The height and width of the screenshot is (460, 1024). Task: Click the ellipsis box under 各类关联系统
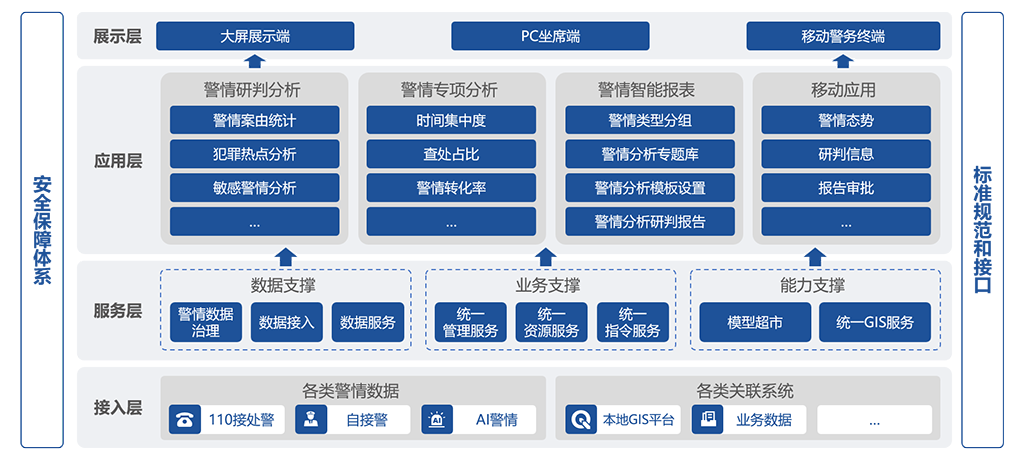coord(874,419)
